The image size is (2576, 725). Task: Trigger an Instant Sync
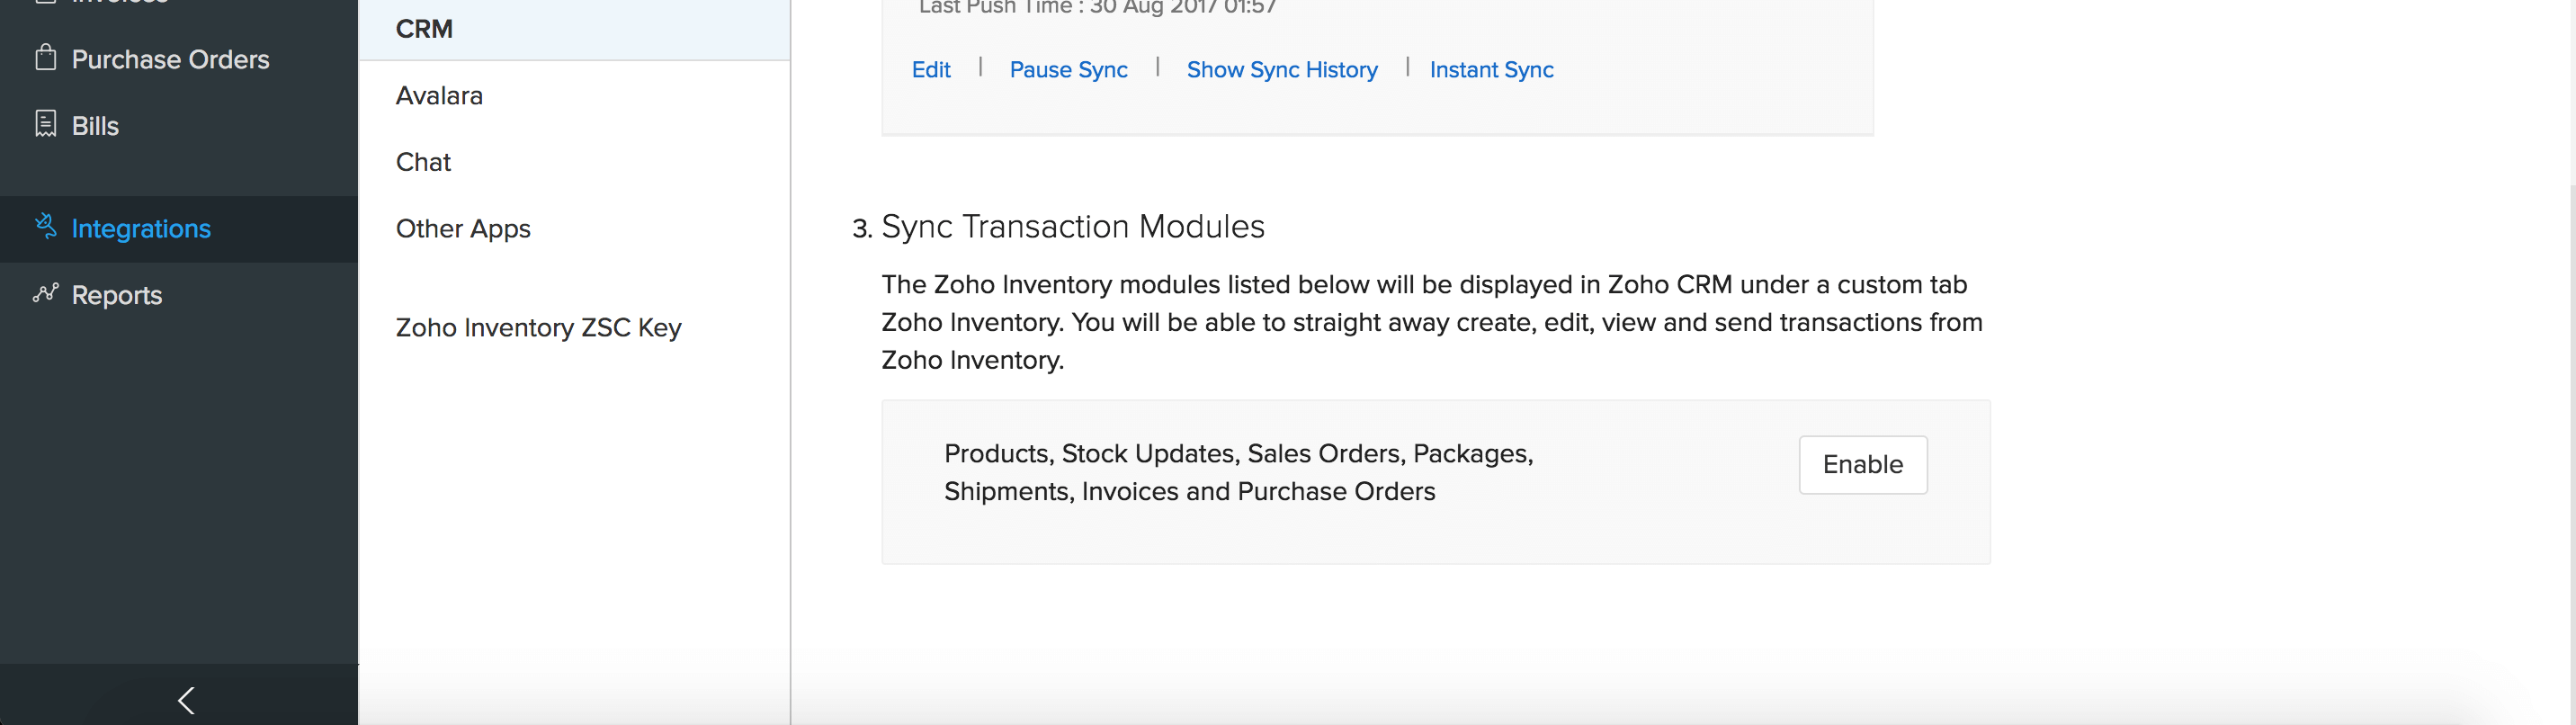point(1491,70)
